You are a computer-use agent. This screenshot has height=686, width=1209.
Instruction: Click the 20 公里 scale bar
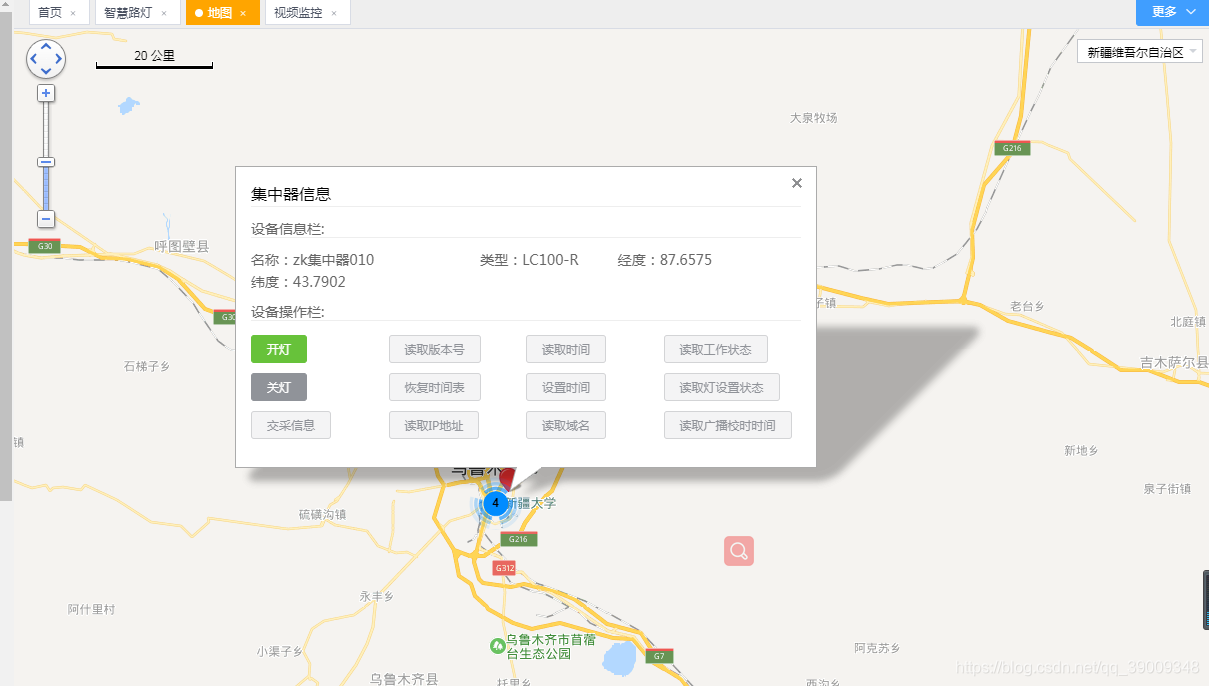(x=154, y=59)
